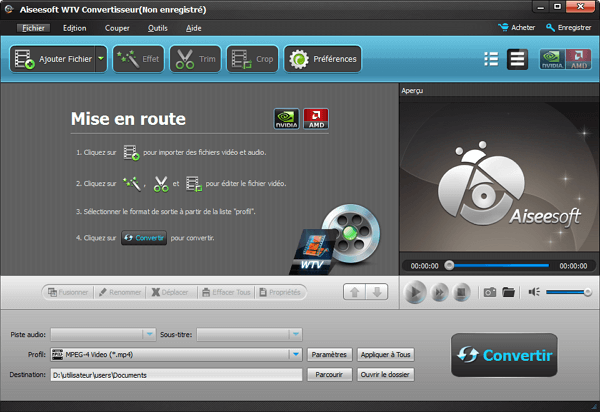Screen dimensions: 600x412
Task: Click the Enregistrer key link
Action: [x=569, y=28]
